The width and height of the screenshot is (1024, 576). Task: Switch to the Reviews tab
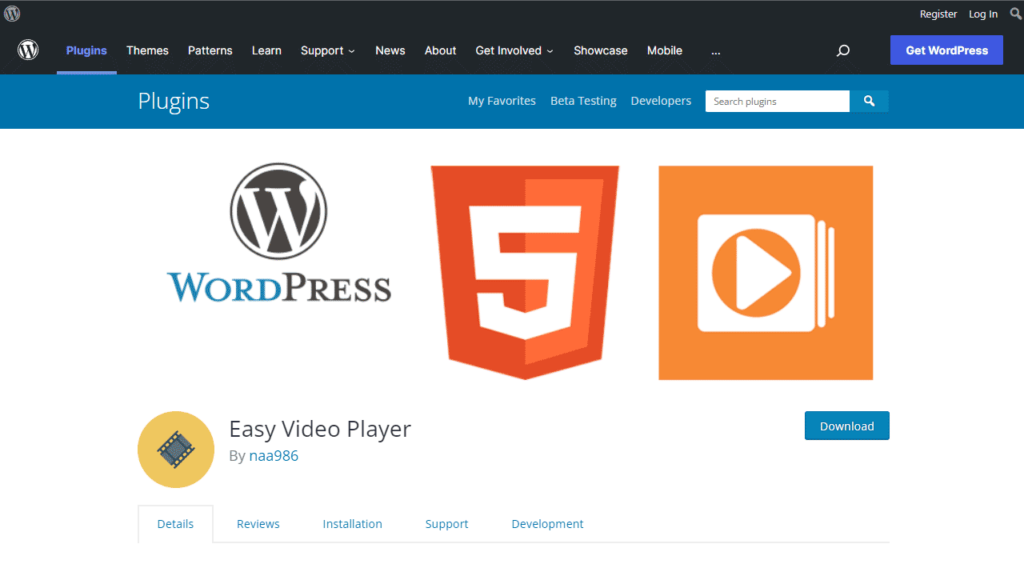pos(258,524)
